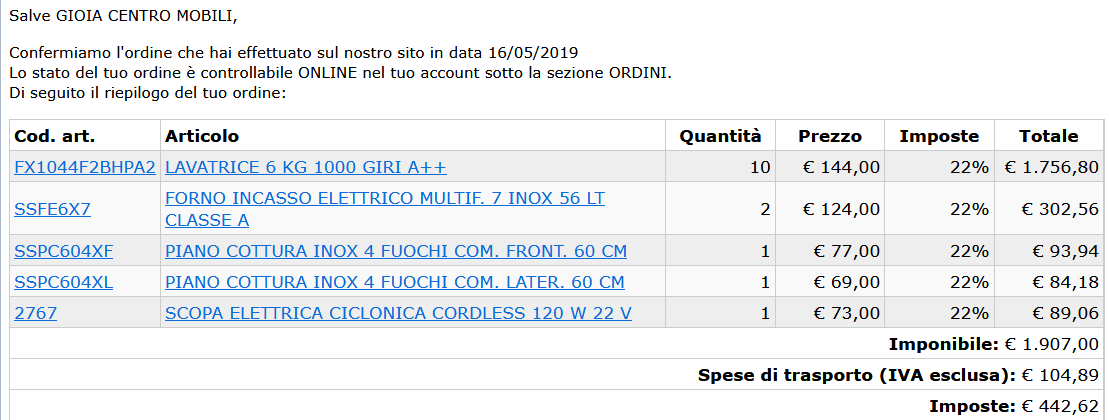Click the Prezzo column header
1109x420 pixels.
pos(830,136)
